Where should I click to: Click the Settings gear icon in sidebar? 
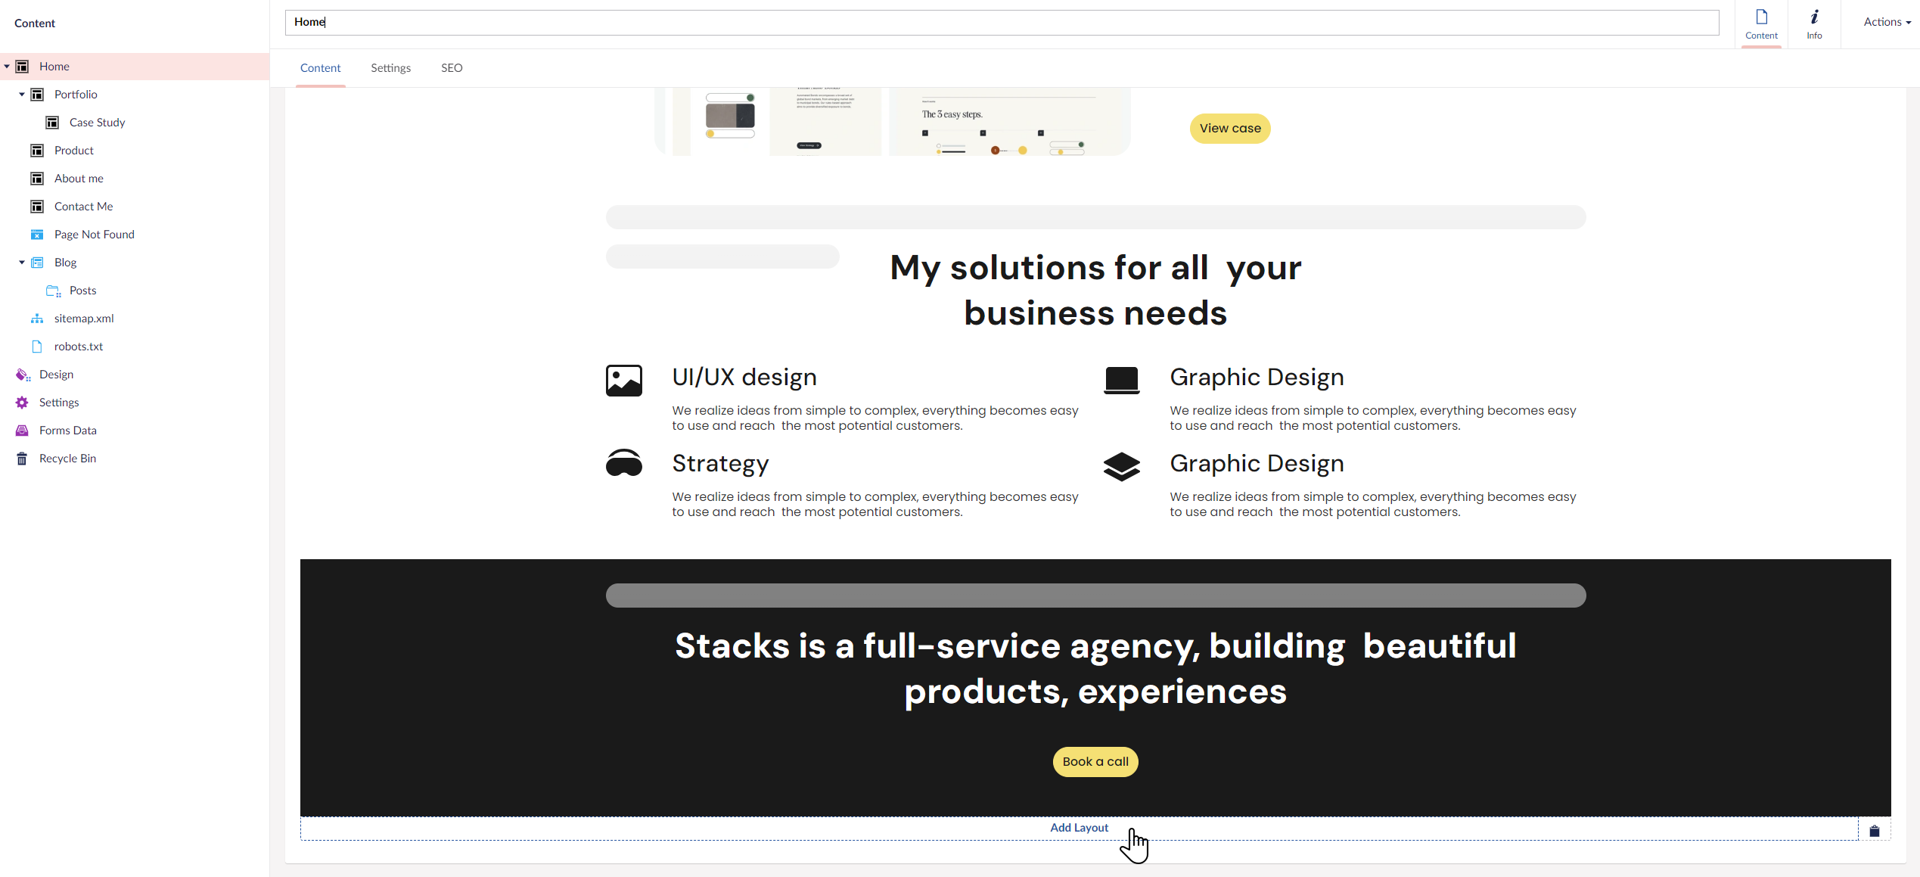(22, 403)
